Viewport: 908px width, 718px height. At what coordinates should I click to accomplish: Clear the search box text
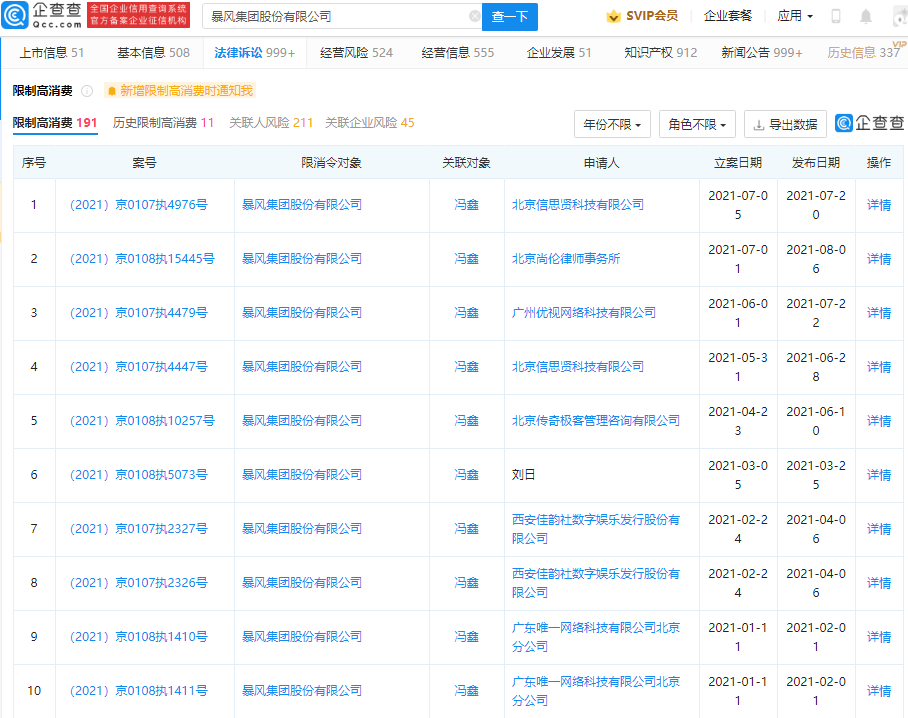pyautogui.click(x=474, y=17)
